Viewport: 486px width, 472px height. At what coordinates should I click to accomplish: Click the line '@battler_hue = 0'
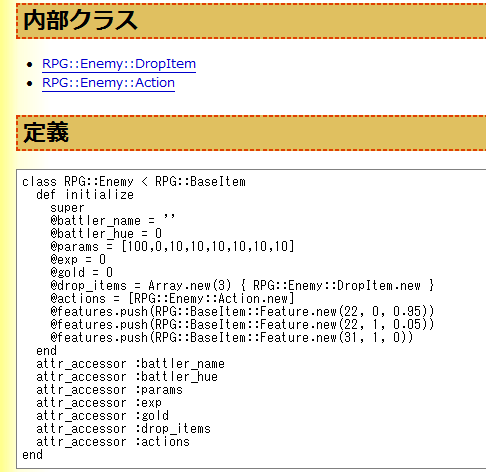[106, 234]
